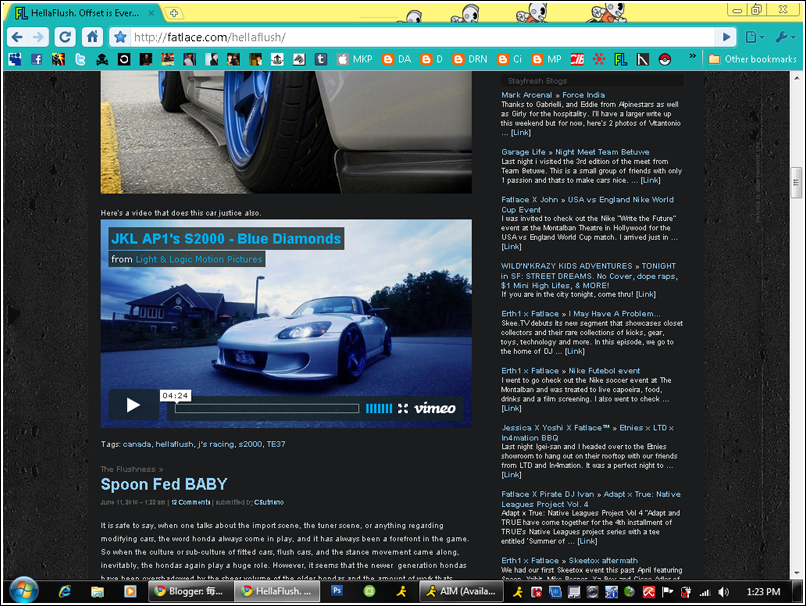Open the Facebook bookmark icon
Screen dimensions: 806x606
pyautogui.click(x=37, y=59)
